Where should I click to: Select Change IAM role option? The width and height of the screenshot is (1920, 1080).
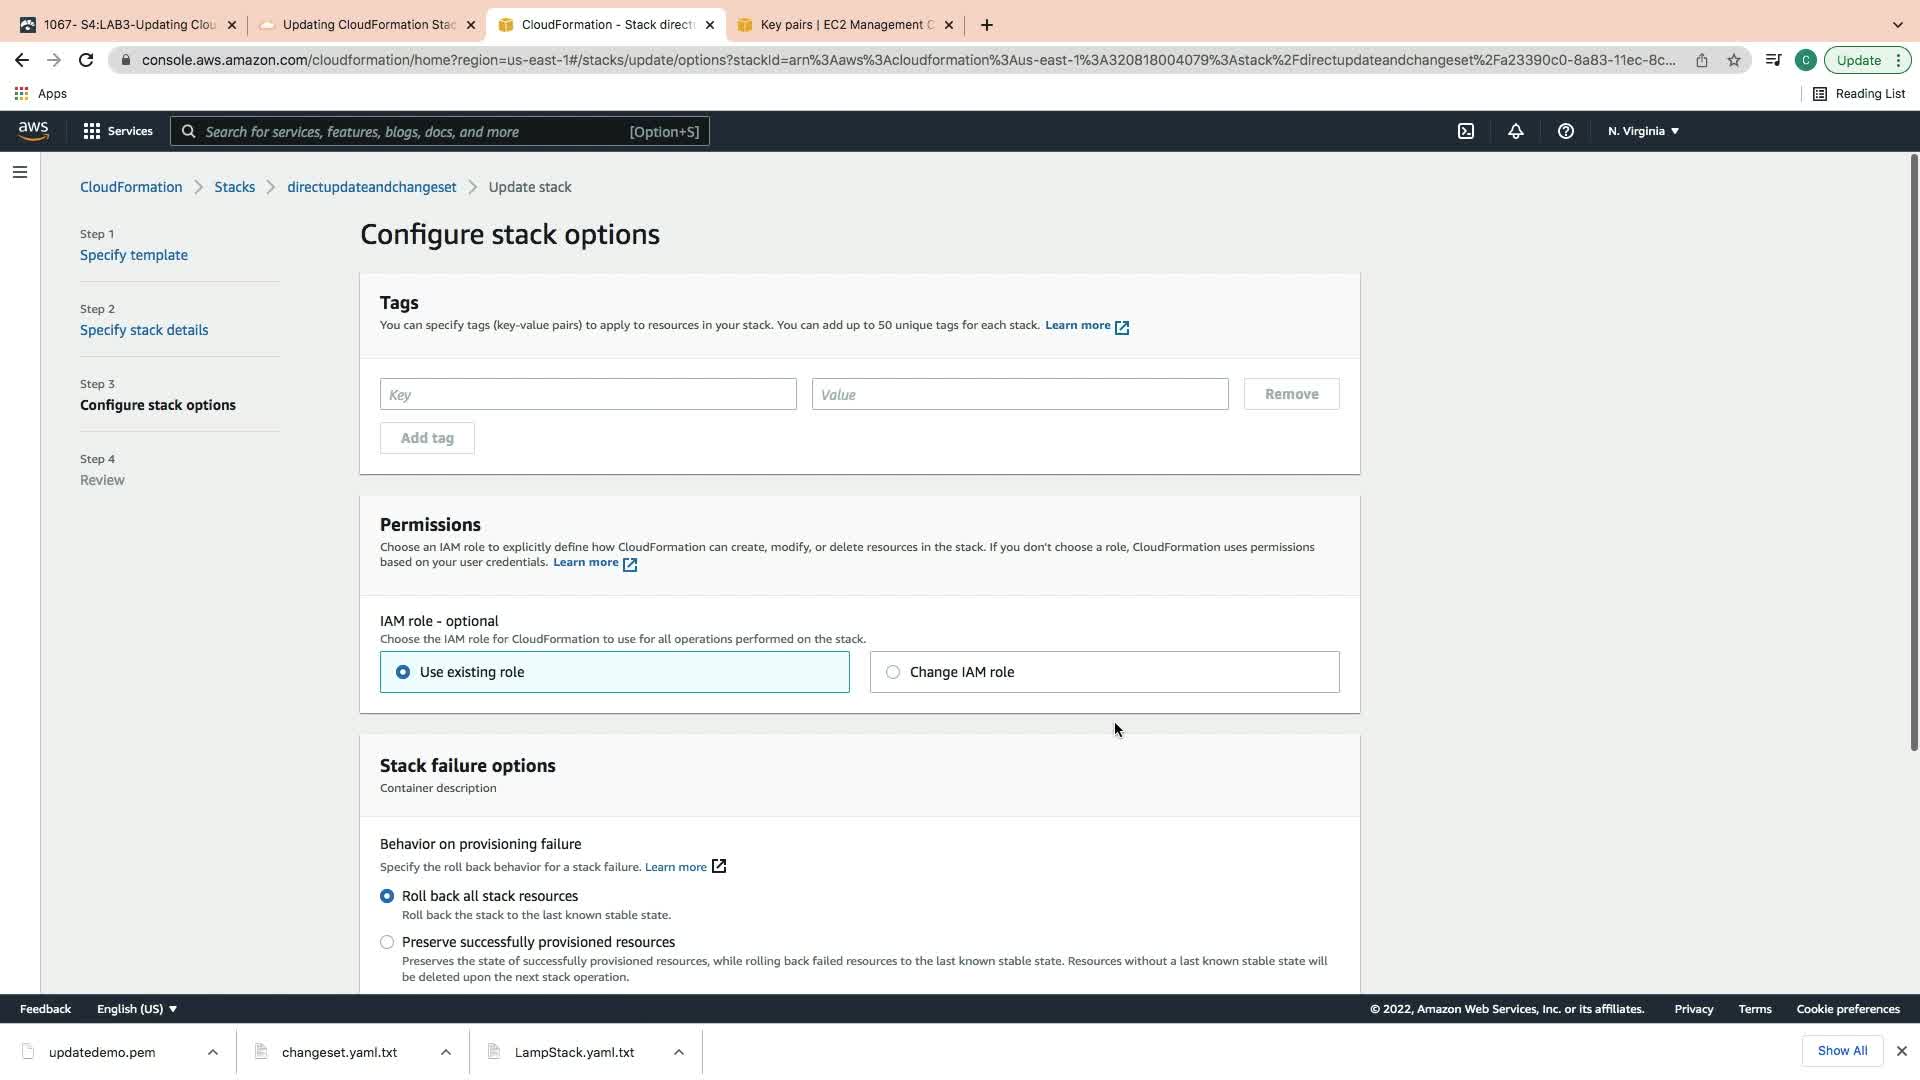(893, 672)
